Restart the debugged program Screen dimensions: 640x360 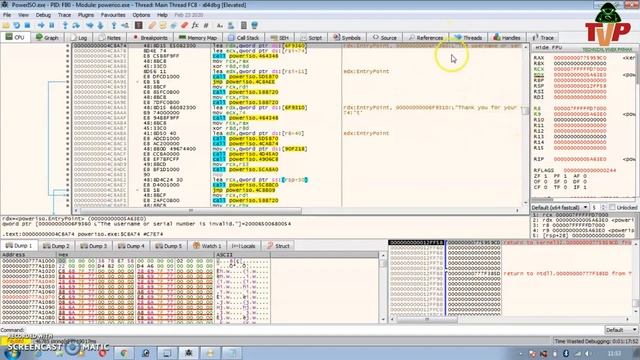[x=17, y=25]
